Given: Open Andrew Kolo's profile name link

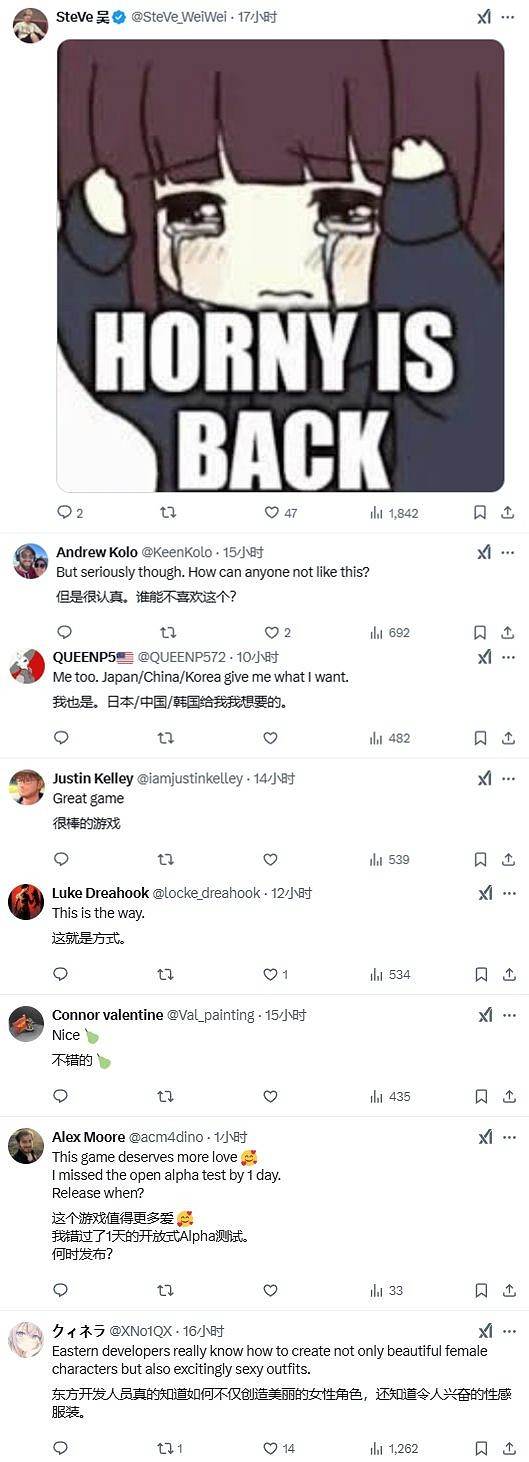Looking at the screenshot, I should pos(97,552).
